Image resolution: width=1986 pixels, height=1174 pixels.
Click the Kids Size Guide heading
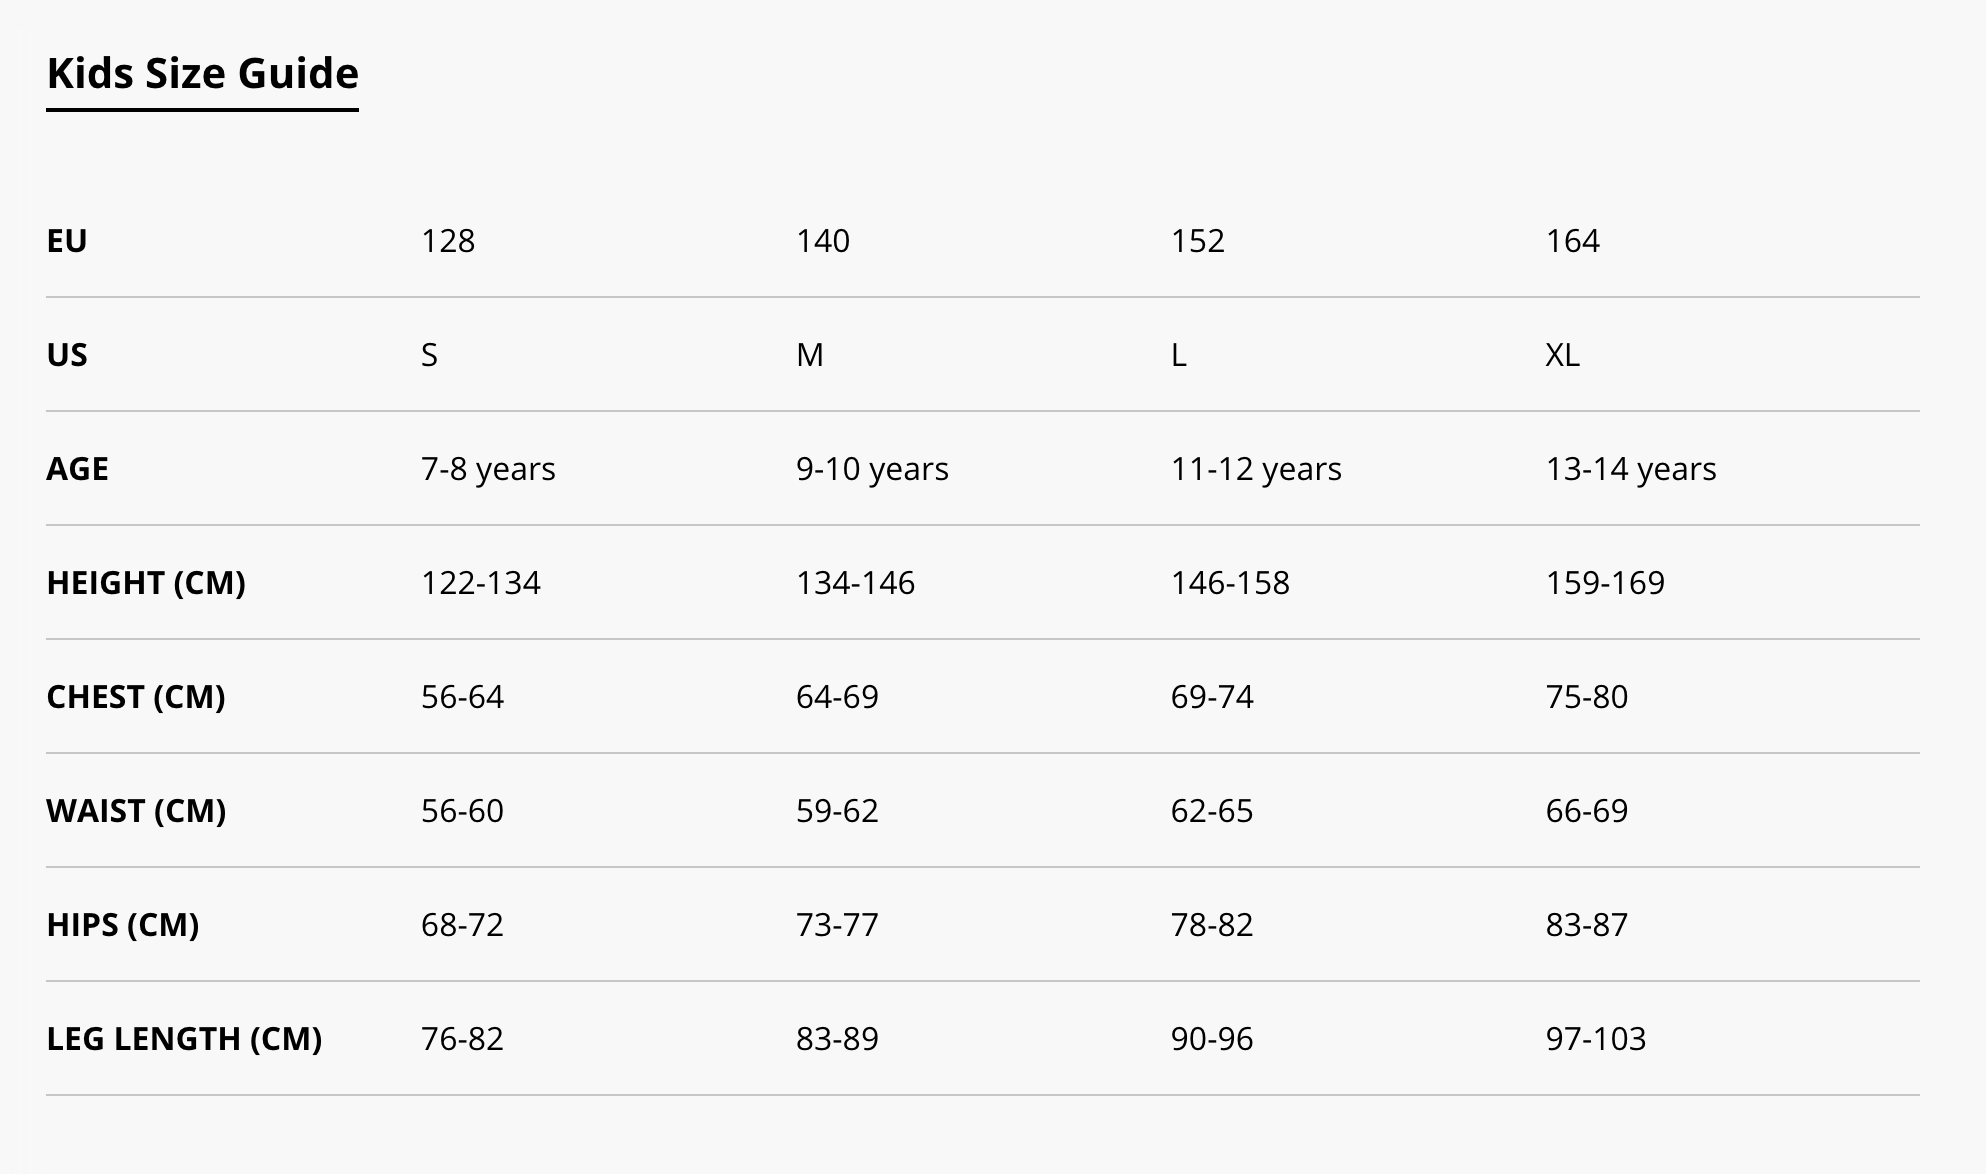pos(203,74)
